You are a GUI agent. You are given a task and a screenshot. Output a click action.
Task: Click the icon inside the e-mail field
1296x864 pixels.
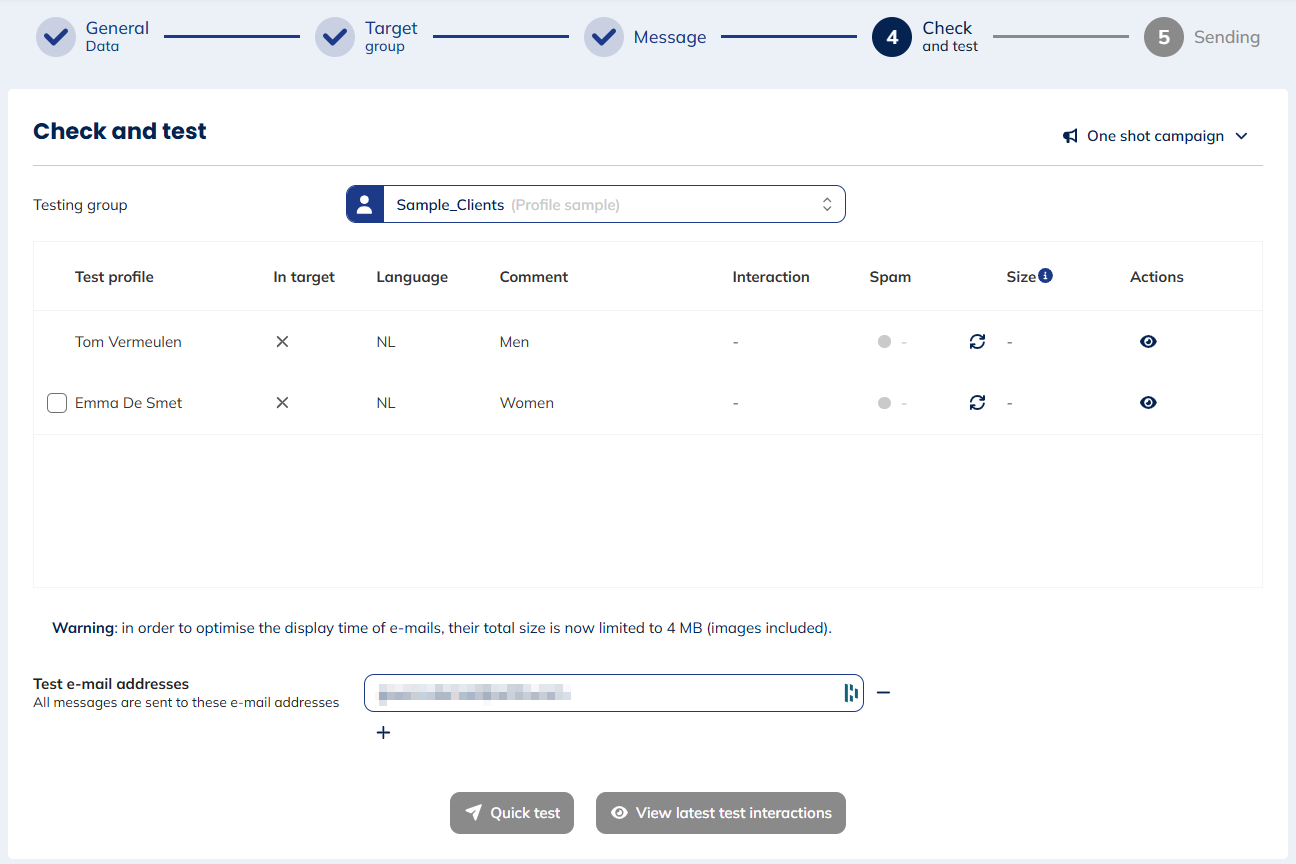coord(851,693)
